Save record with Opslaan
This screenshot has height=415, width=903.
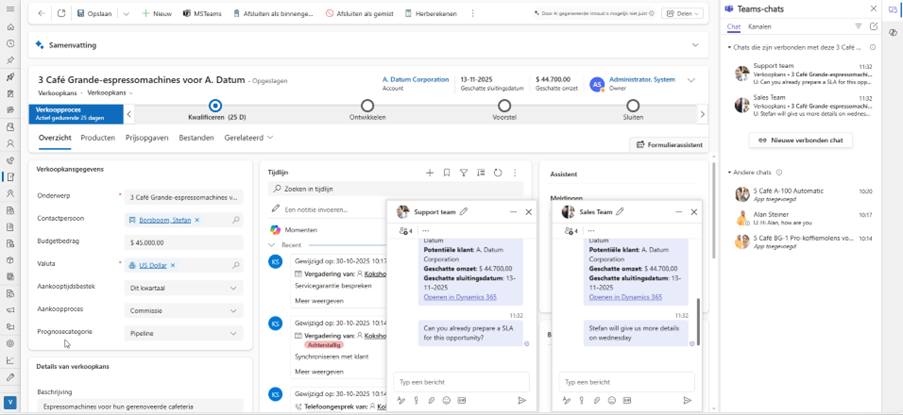[x=95, y=13]
